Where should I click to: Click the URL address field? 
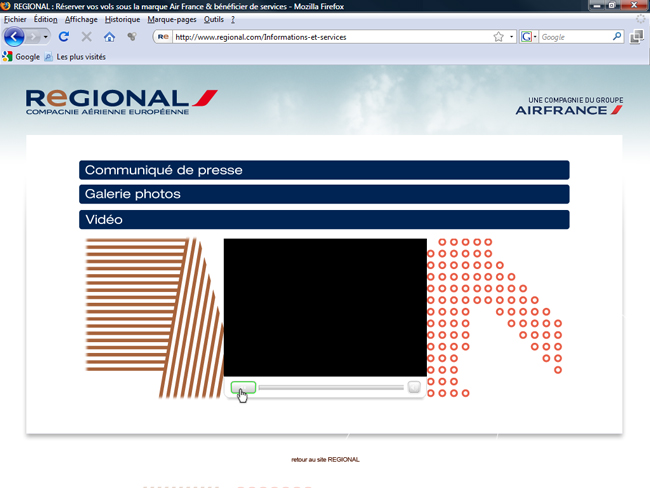(332, 37)
